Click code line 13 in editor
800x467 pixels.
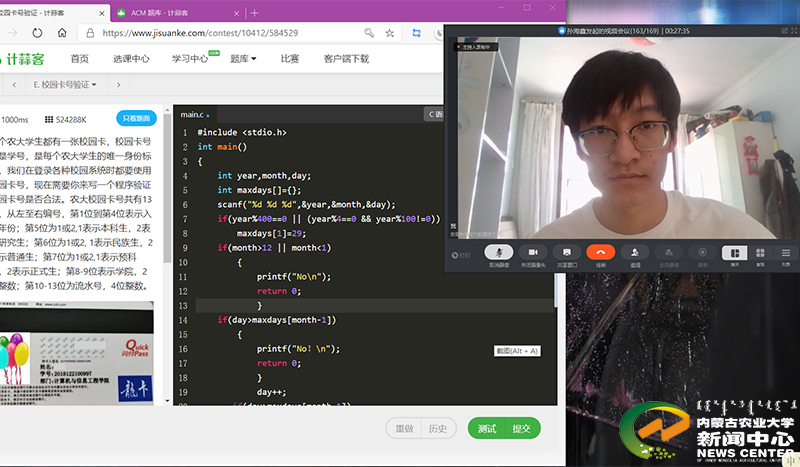[375, 306]
